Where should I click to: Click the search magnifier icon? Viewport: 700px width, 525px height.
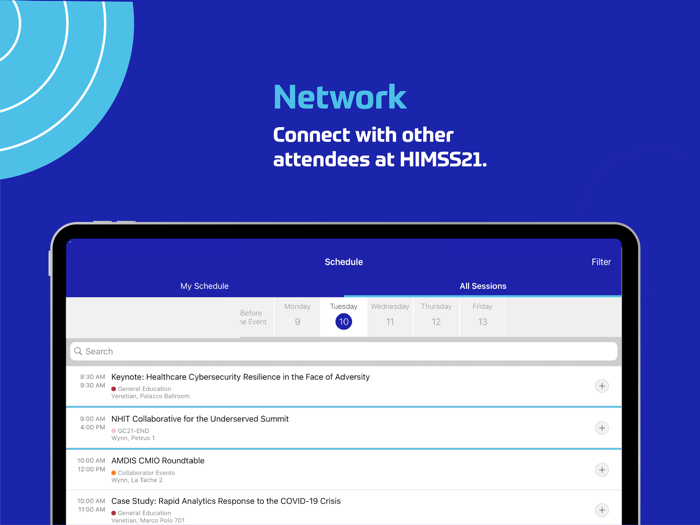[x=78, y=351]
